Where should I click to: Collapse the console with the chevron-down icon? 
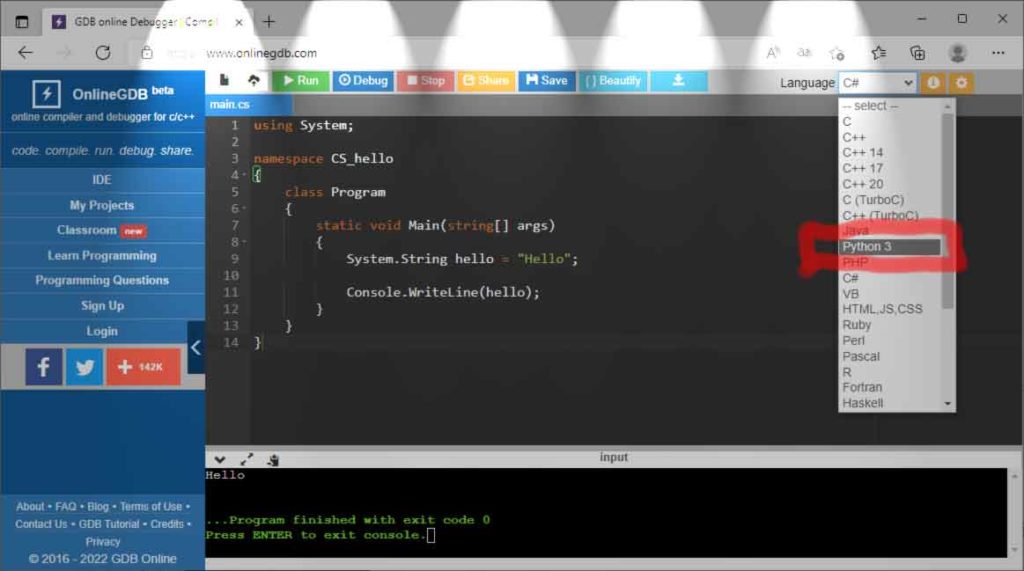point(220,459)
